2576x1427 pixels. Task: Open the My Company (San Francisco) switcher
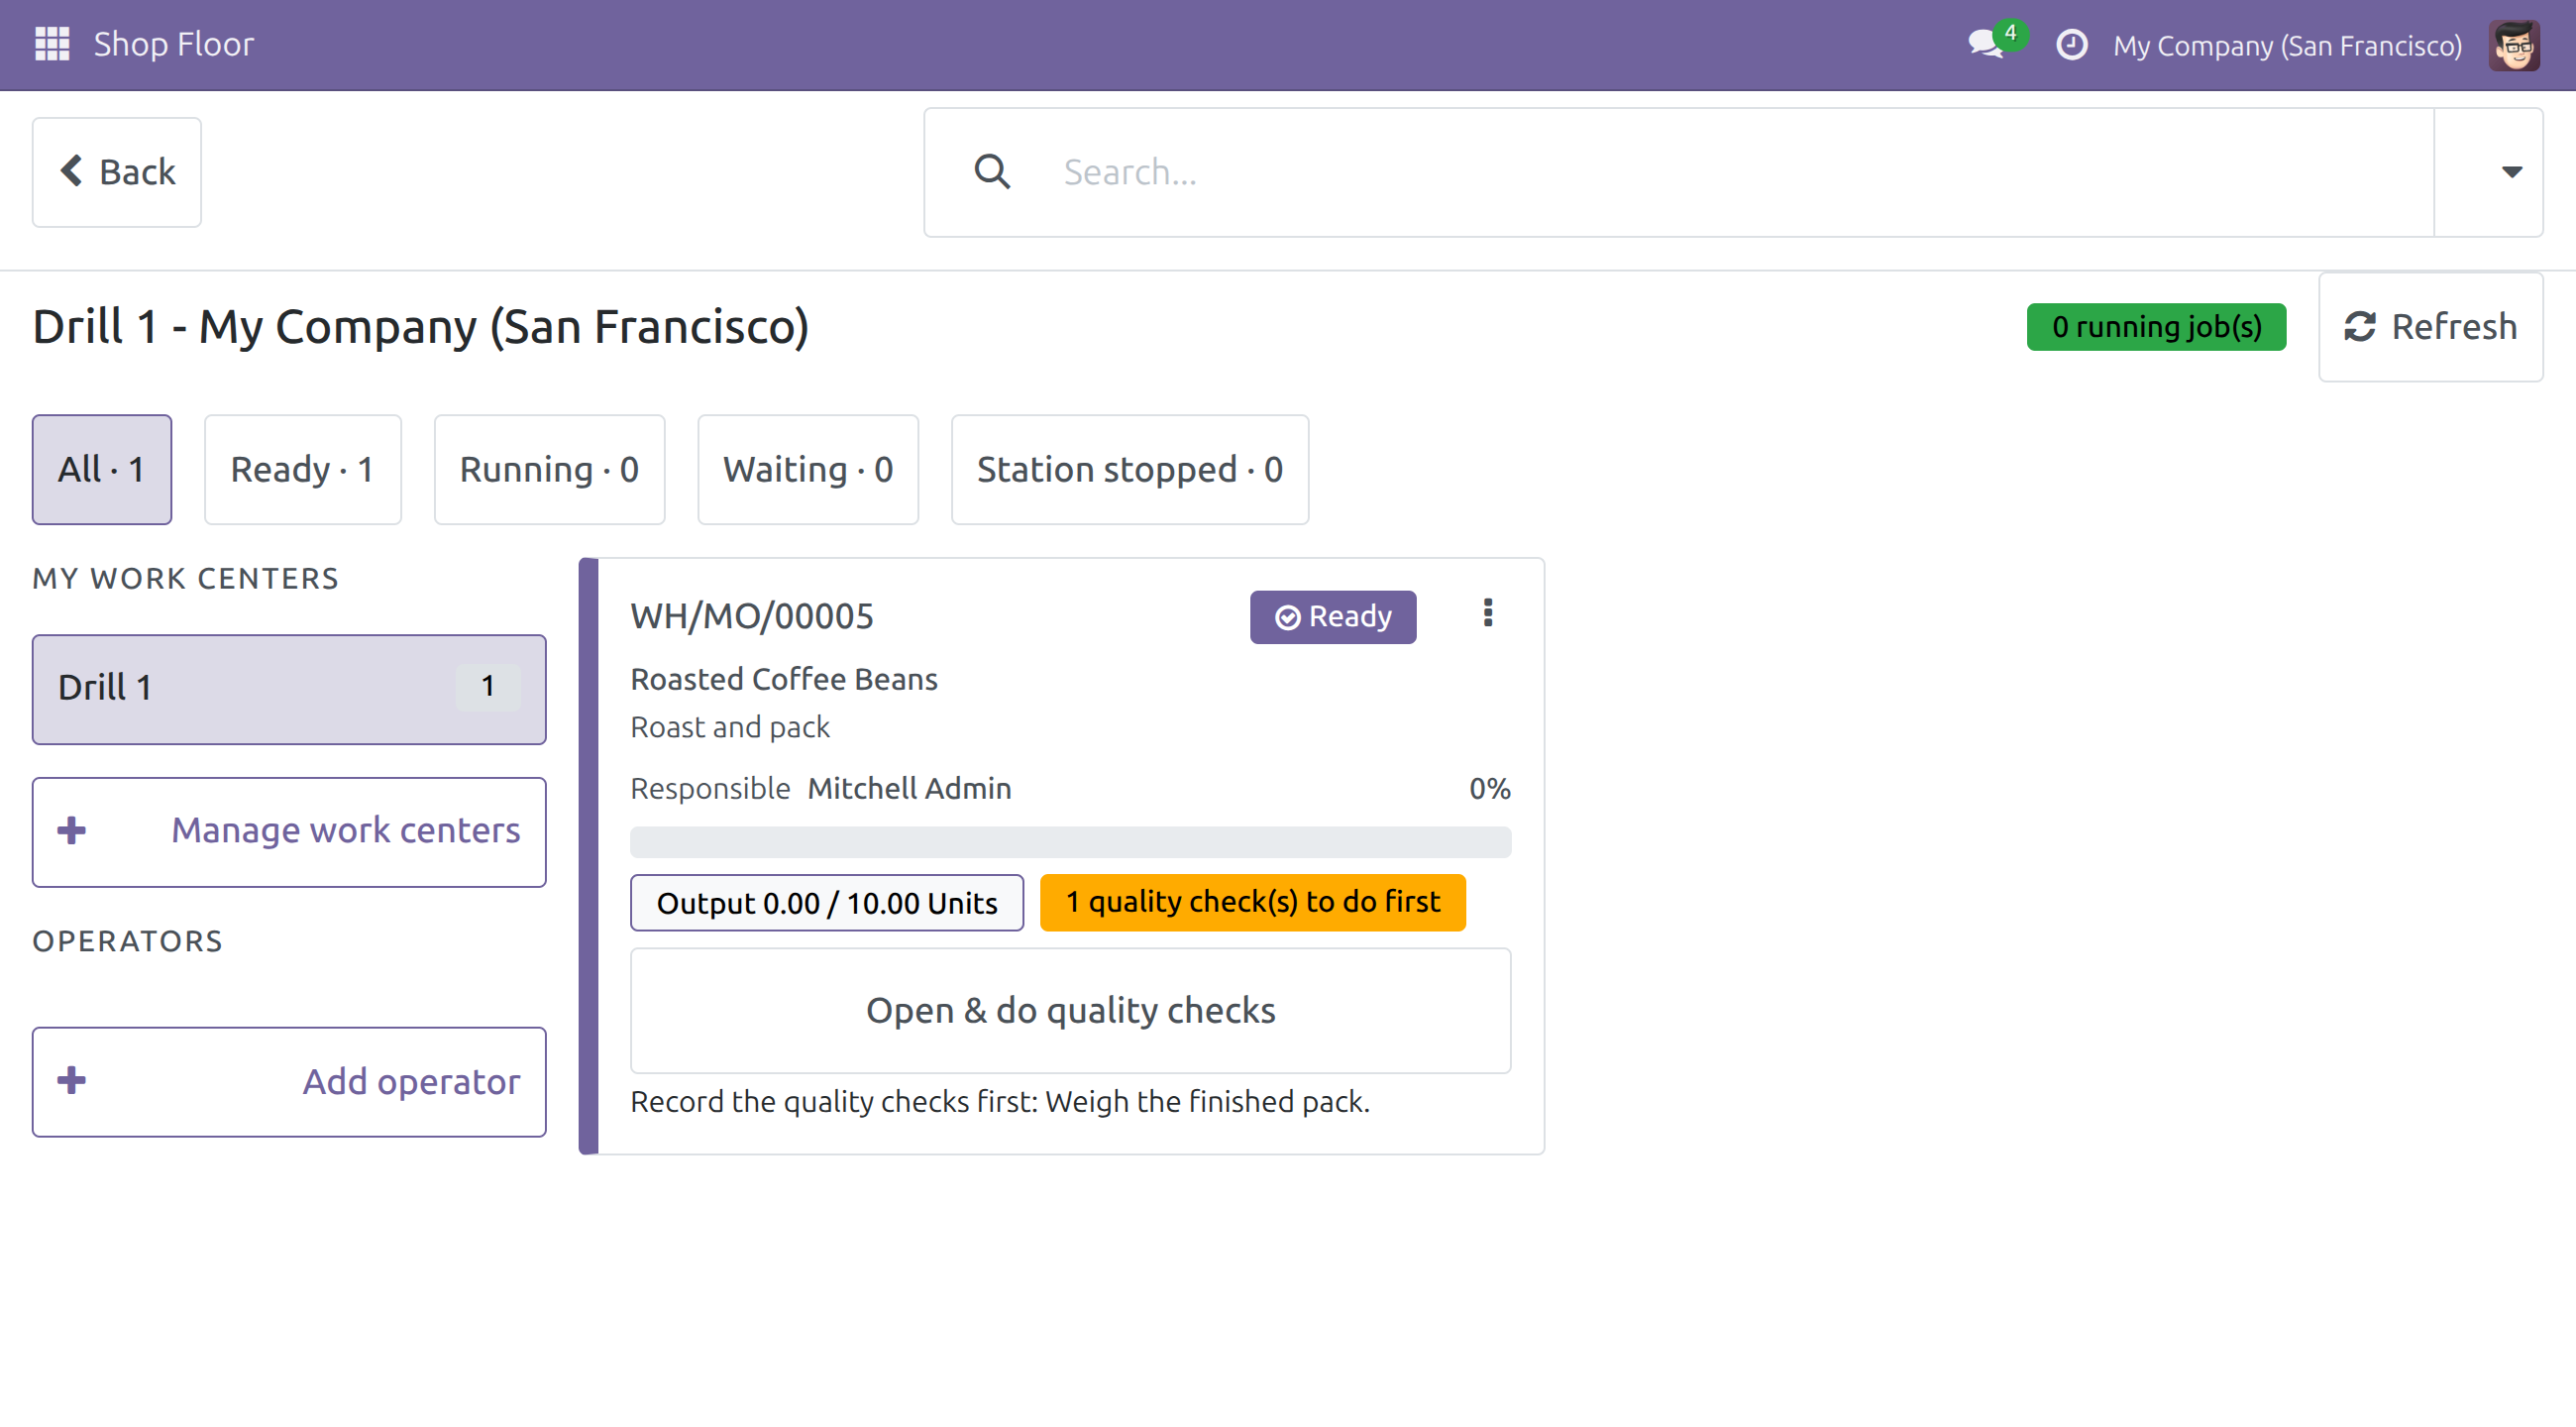[x=2287, y=45]
